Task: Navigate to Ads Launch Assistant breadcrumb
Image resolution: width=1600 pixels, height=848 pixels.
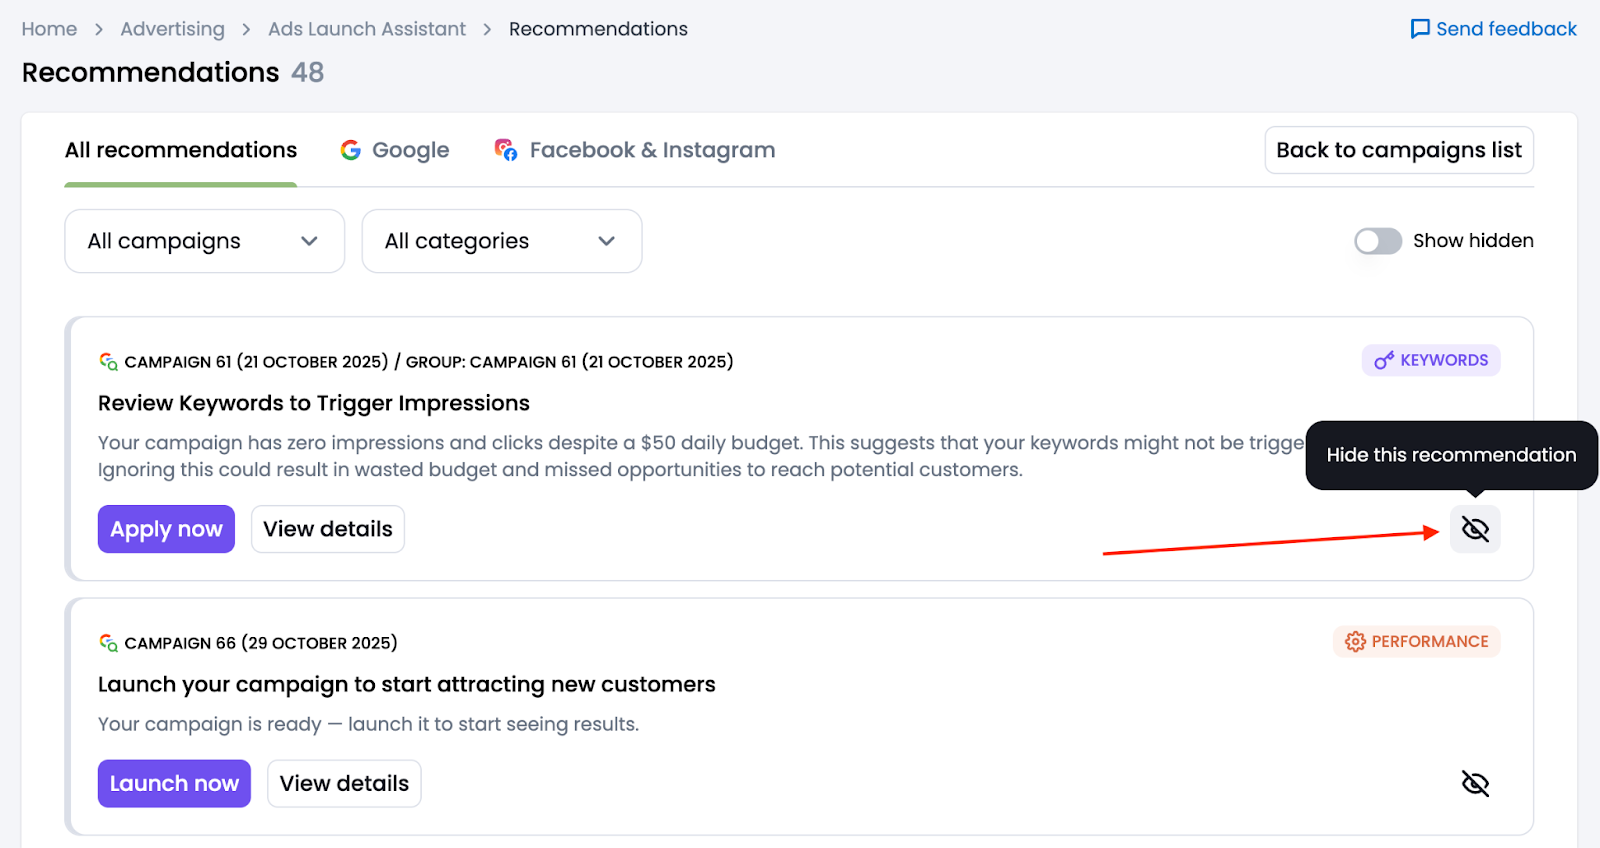Action: point(366,29)
